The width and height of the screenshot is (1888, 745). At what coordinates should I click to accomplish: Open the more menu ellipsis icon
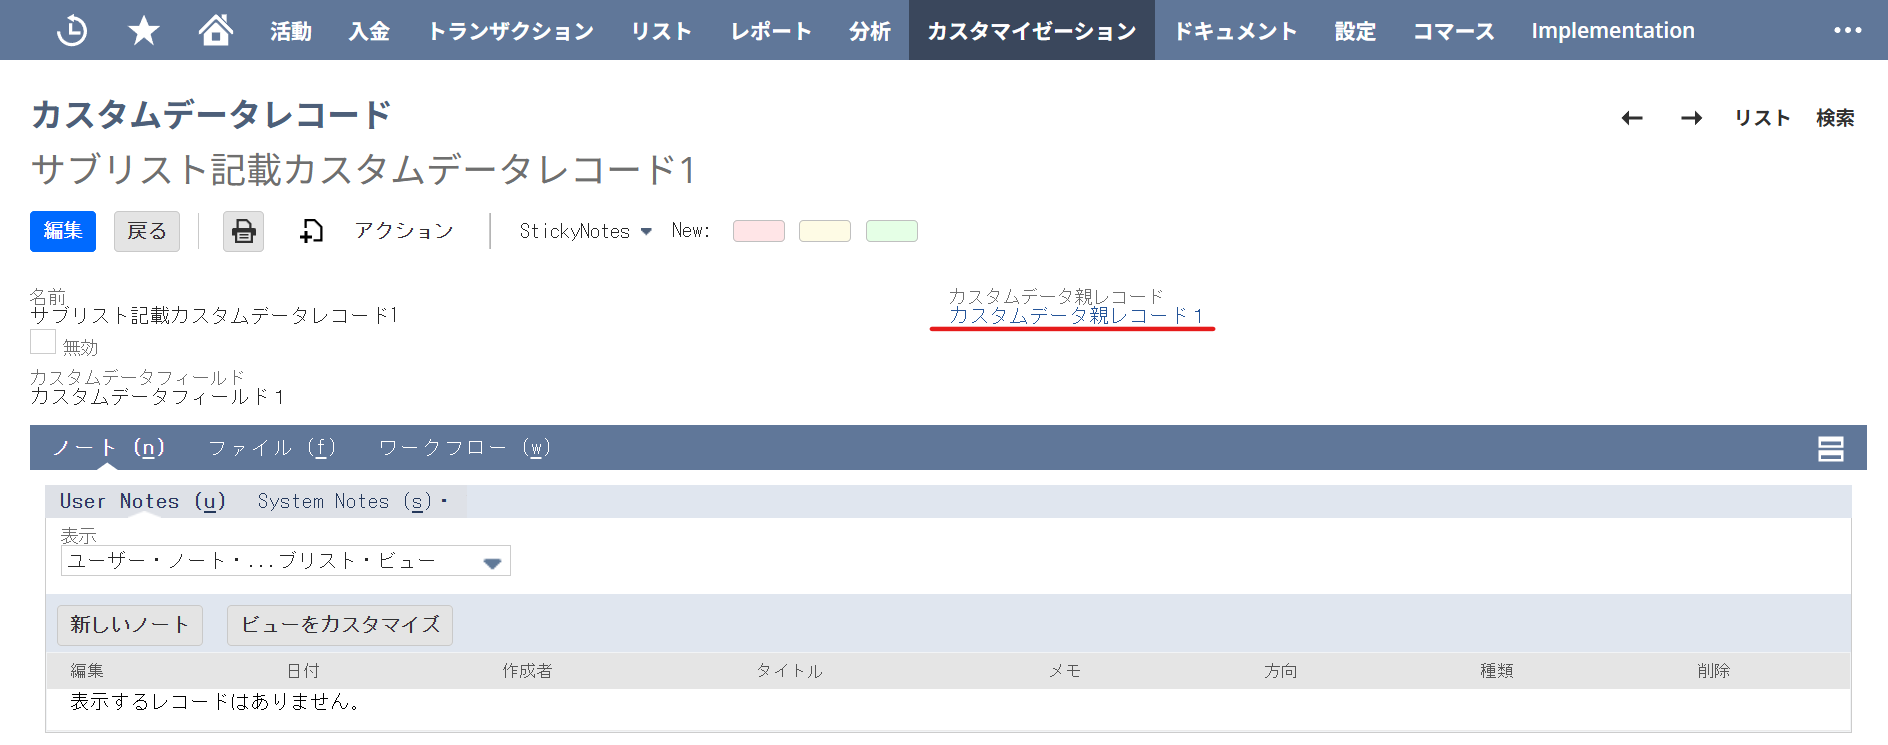pos(1848,30)
